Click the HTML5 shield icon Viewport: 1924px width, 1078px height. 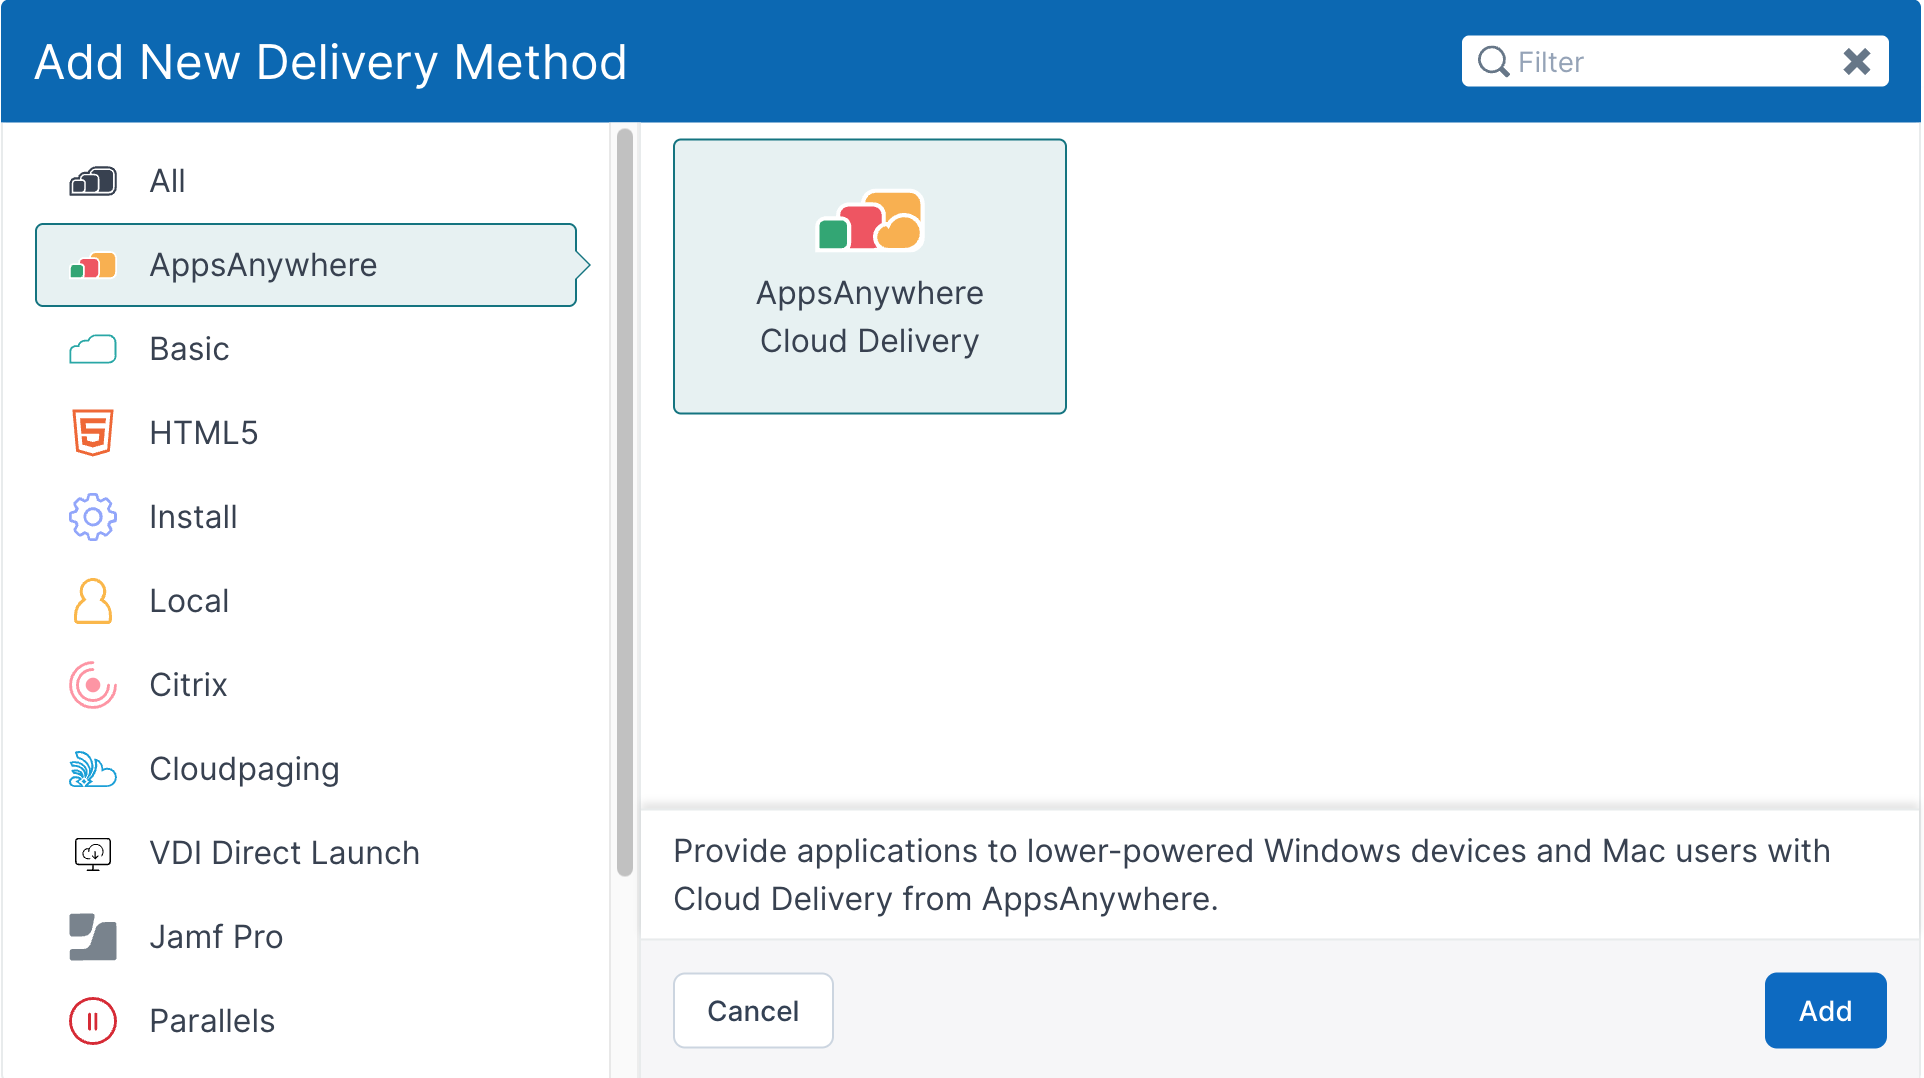pos(93,433)
